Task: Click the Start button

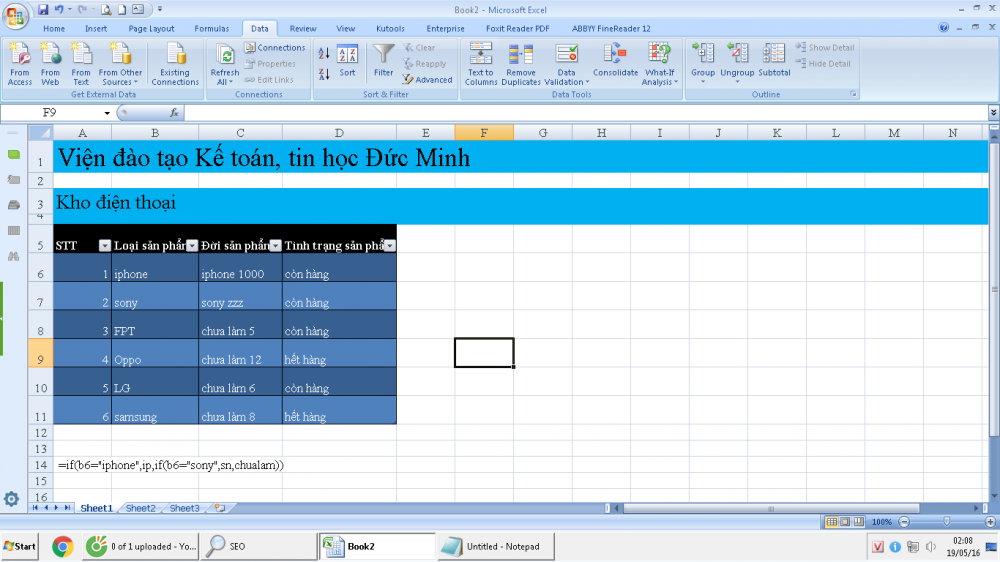Action: pyautogui.click(x=20, y=547)
